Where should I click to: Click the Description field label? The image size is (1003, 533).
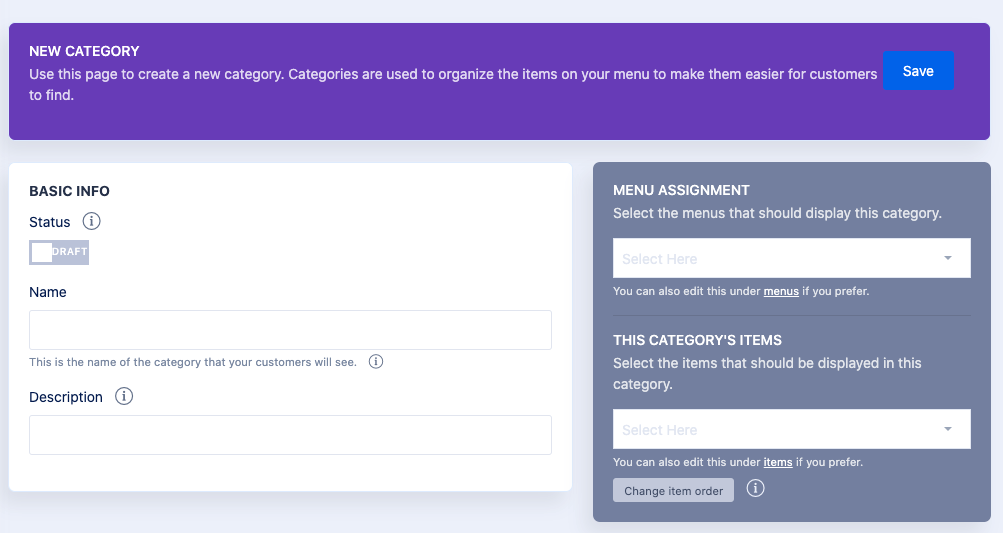[66, 397]
